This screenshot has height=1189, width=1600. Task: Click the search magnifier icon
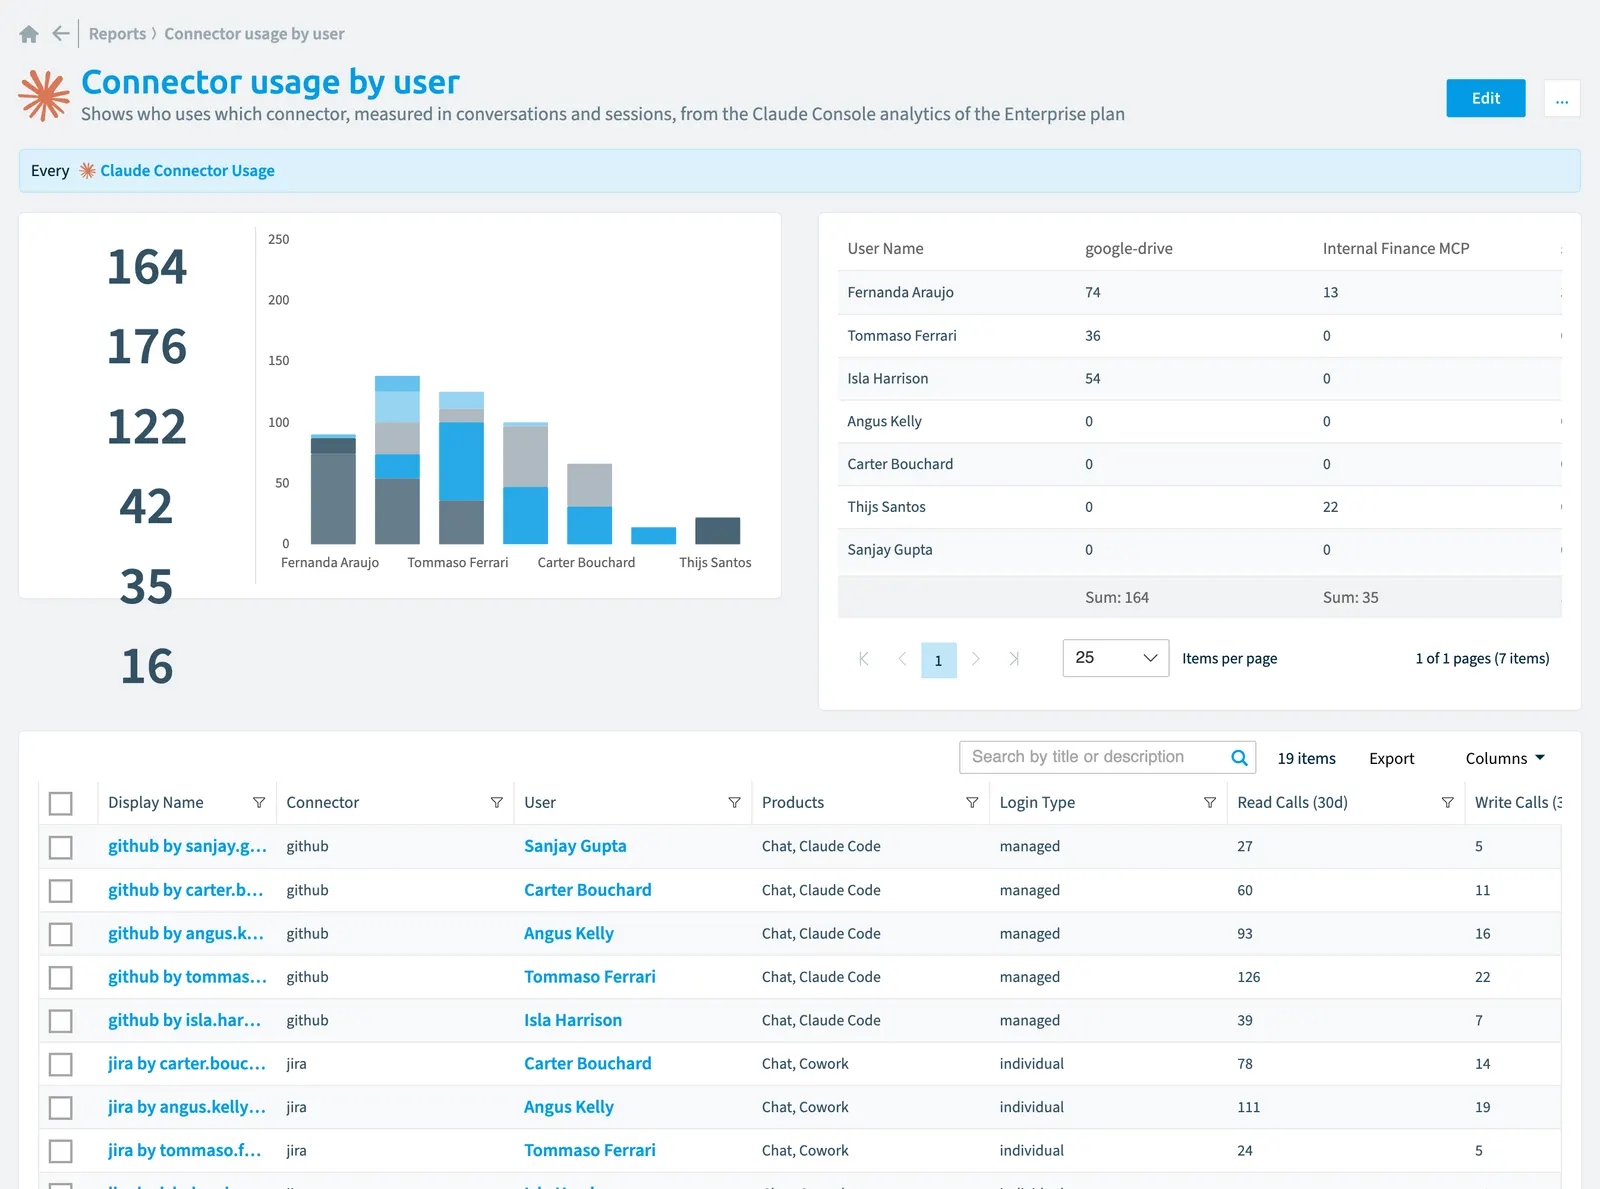[1239, 758]
